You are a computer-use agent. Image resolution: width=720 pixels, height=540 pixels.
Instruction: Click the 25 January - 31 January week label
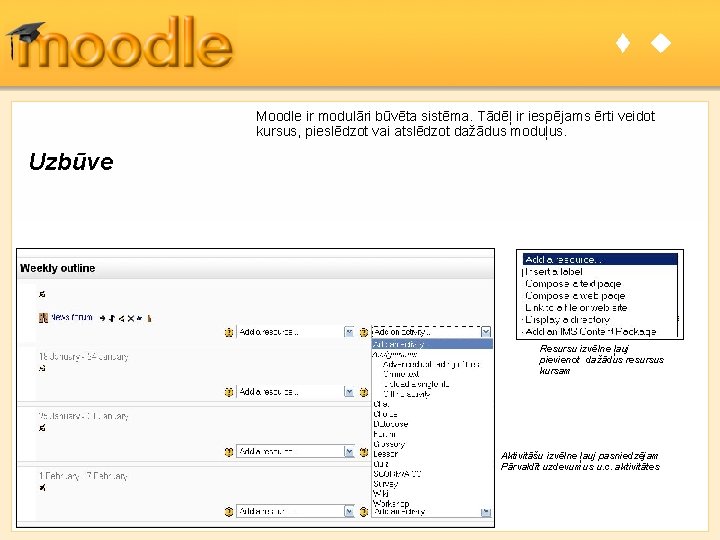click(x=84, y=416)
